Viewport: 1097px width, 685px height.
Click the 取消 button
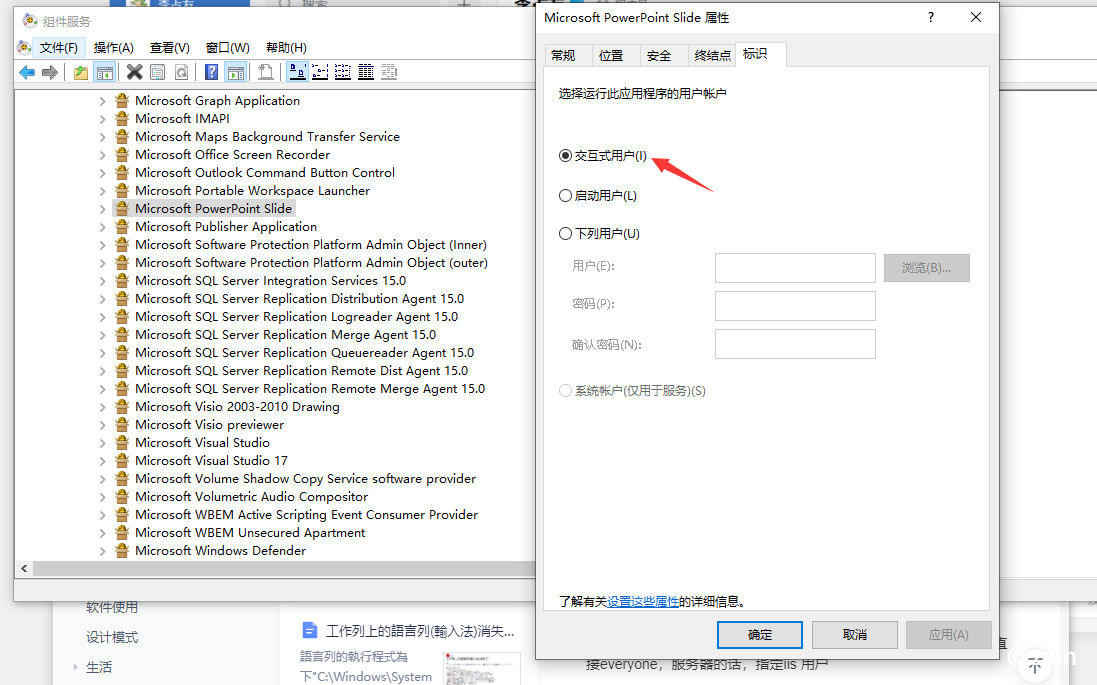pos(855,635)
